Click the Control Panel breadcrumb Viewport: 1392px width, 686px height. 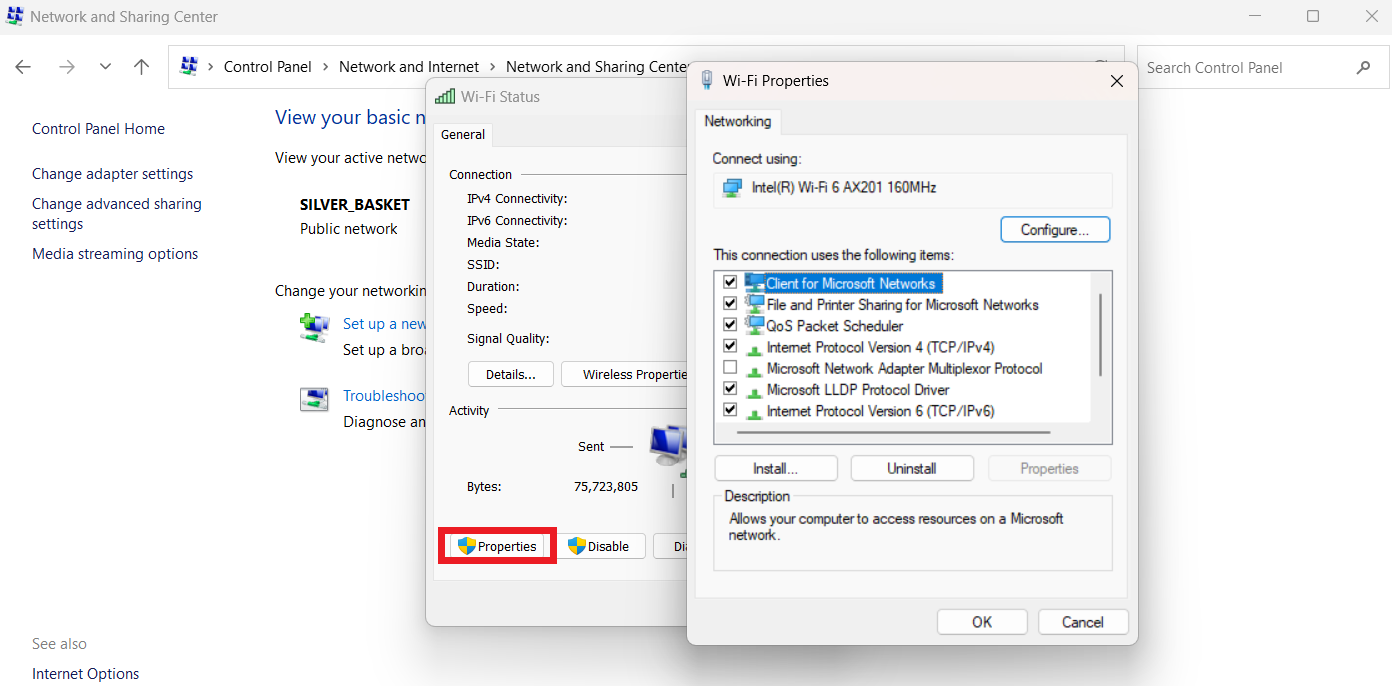[x=268, y=67]
